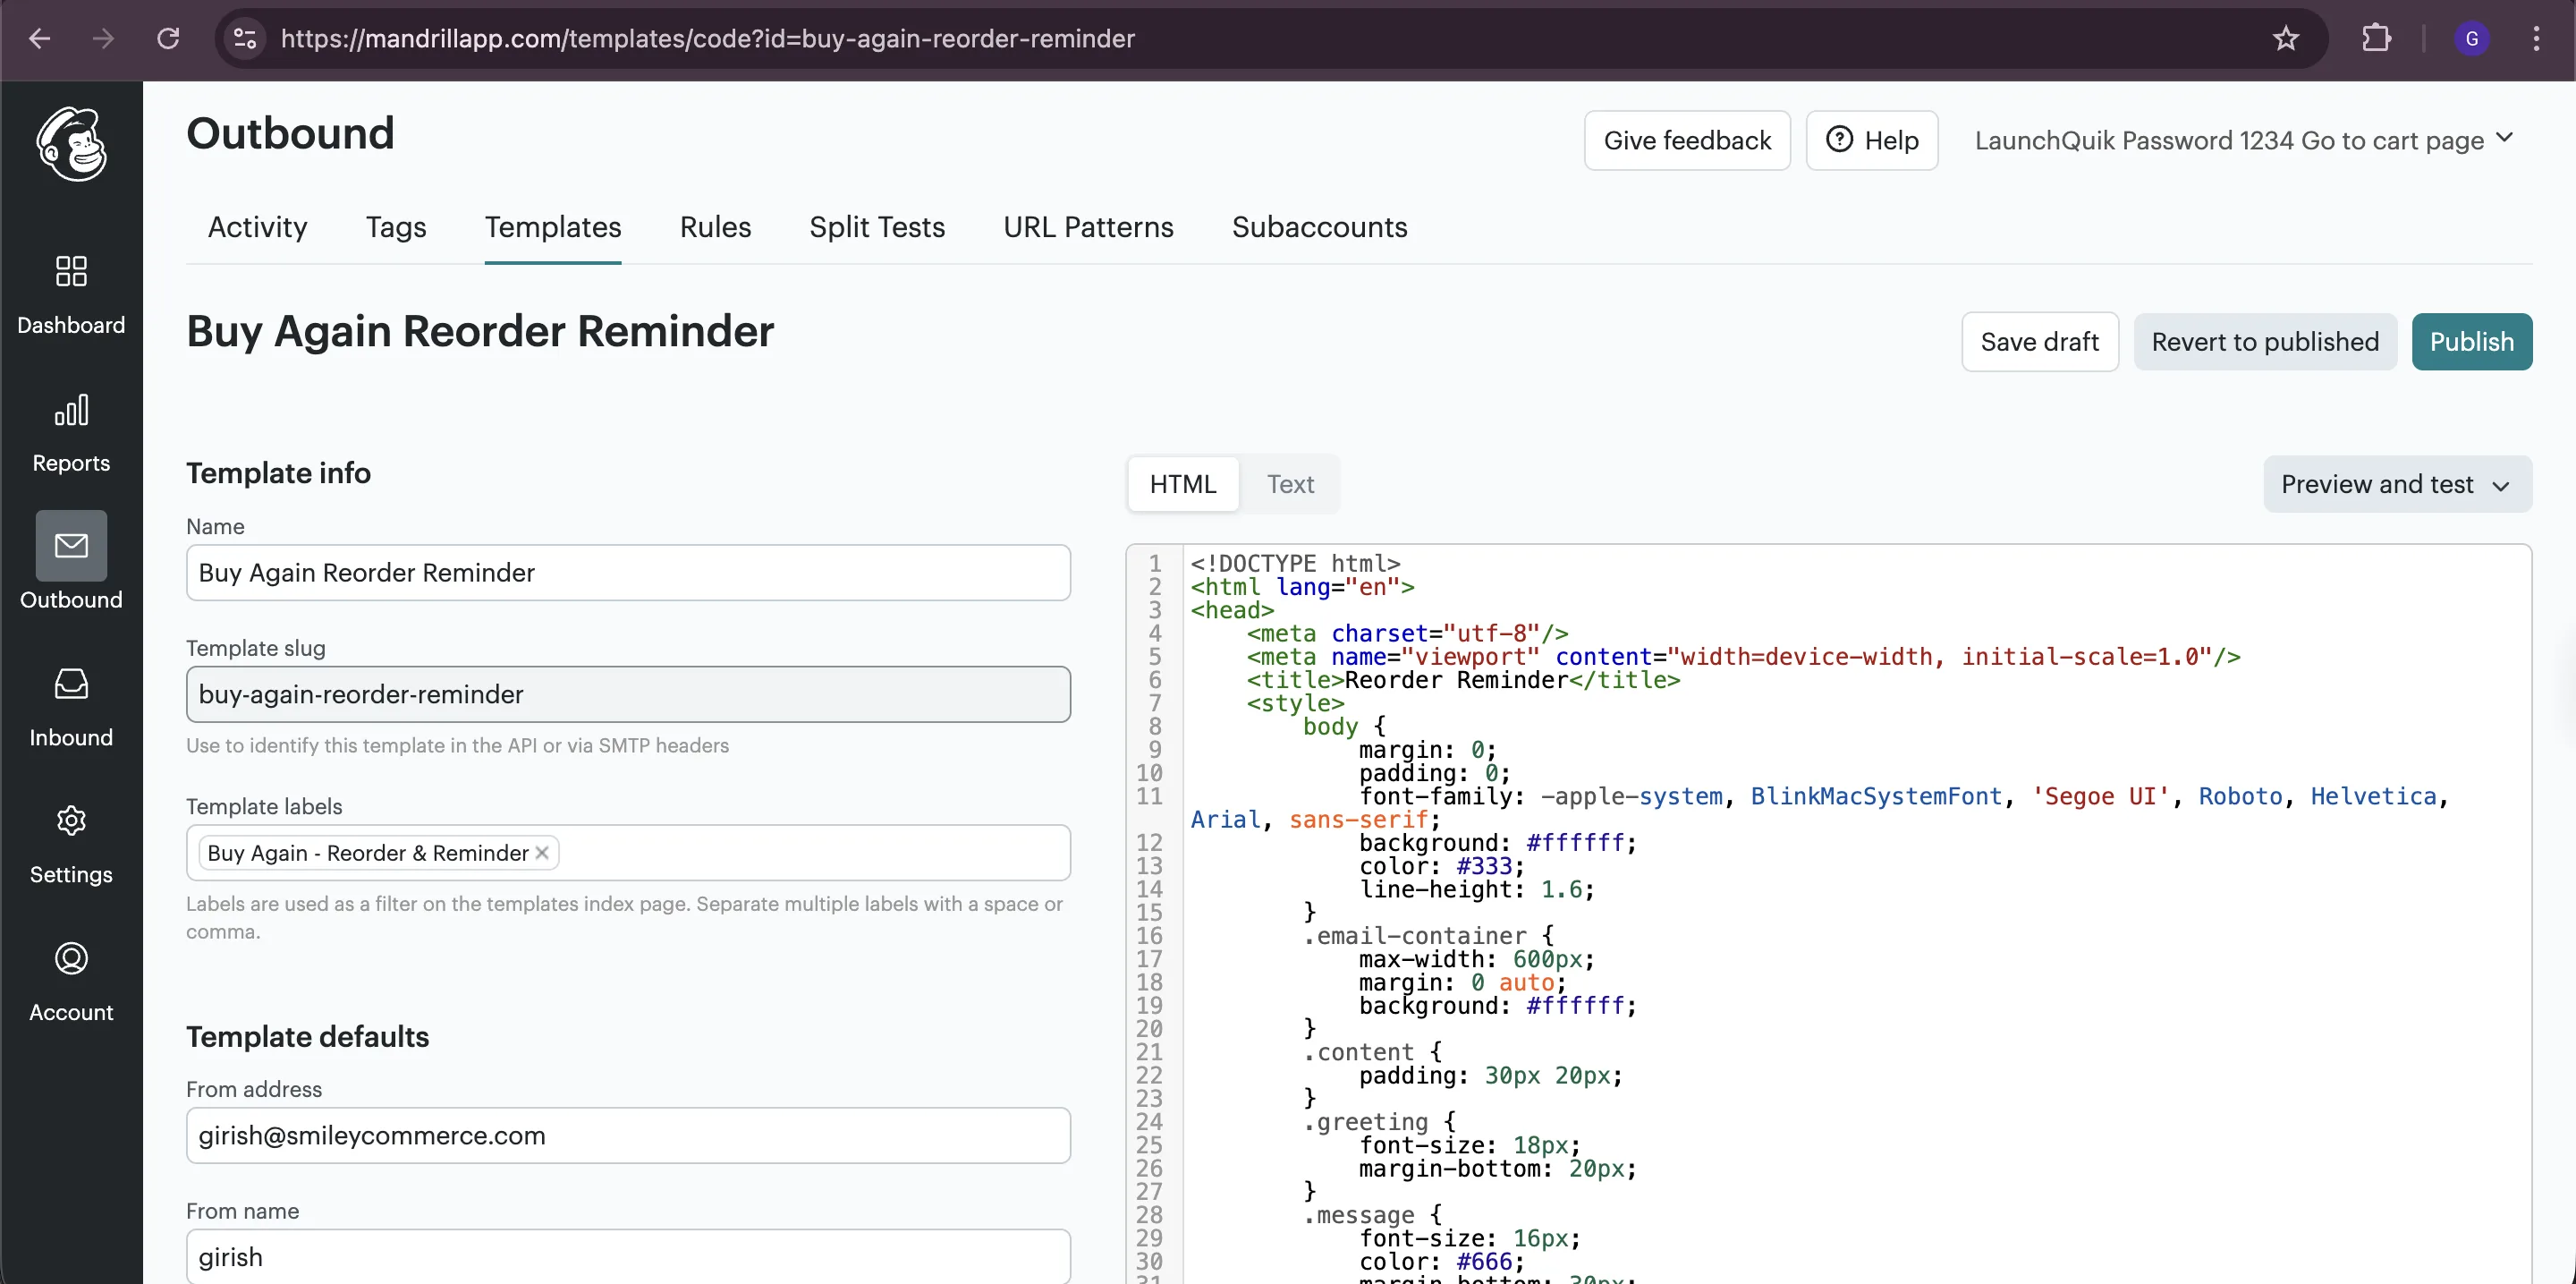
Task: Open browser extensions puzzle icon
Action: 2376,39
